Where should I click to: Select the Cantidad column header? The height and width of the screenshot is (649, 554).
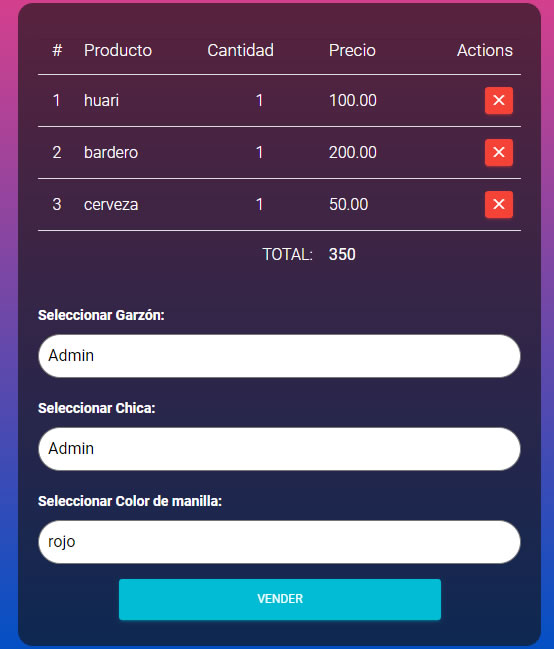coord(240,50)
